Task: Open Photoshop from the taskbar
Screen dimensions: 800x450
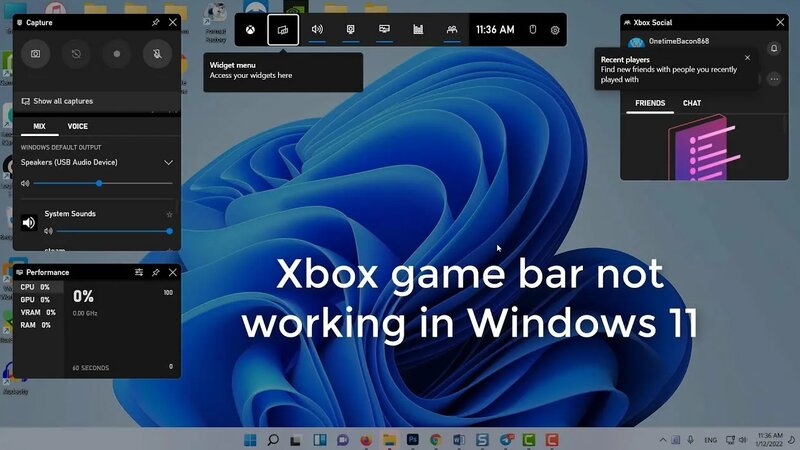Action: 412,439
